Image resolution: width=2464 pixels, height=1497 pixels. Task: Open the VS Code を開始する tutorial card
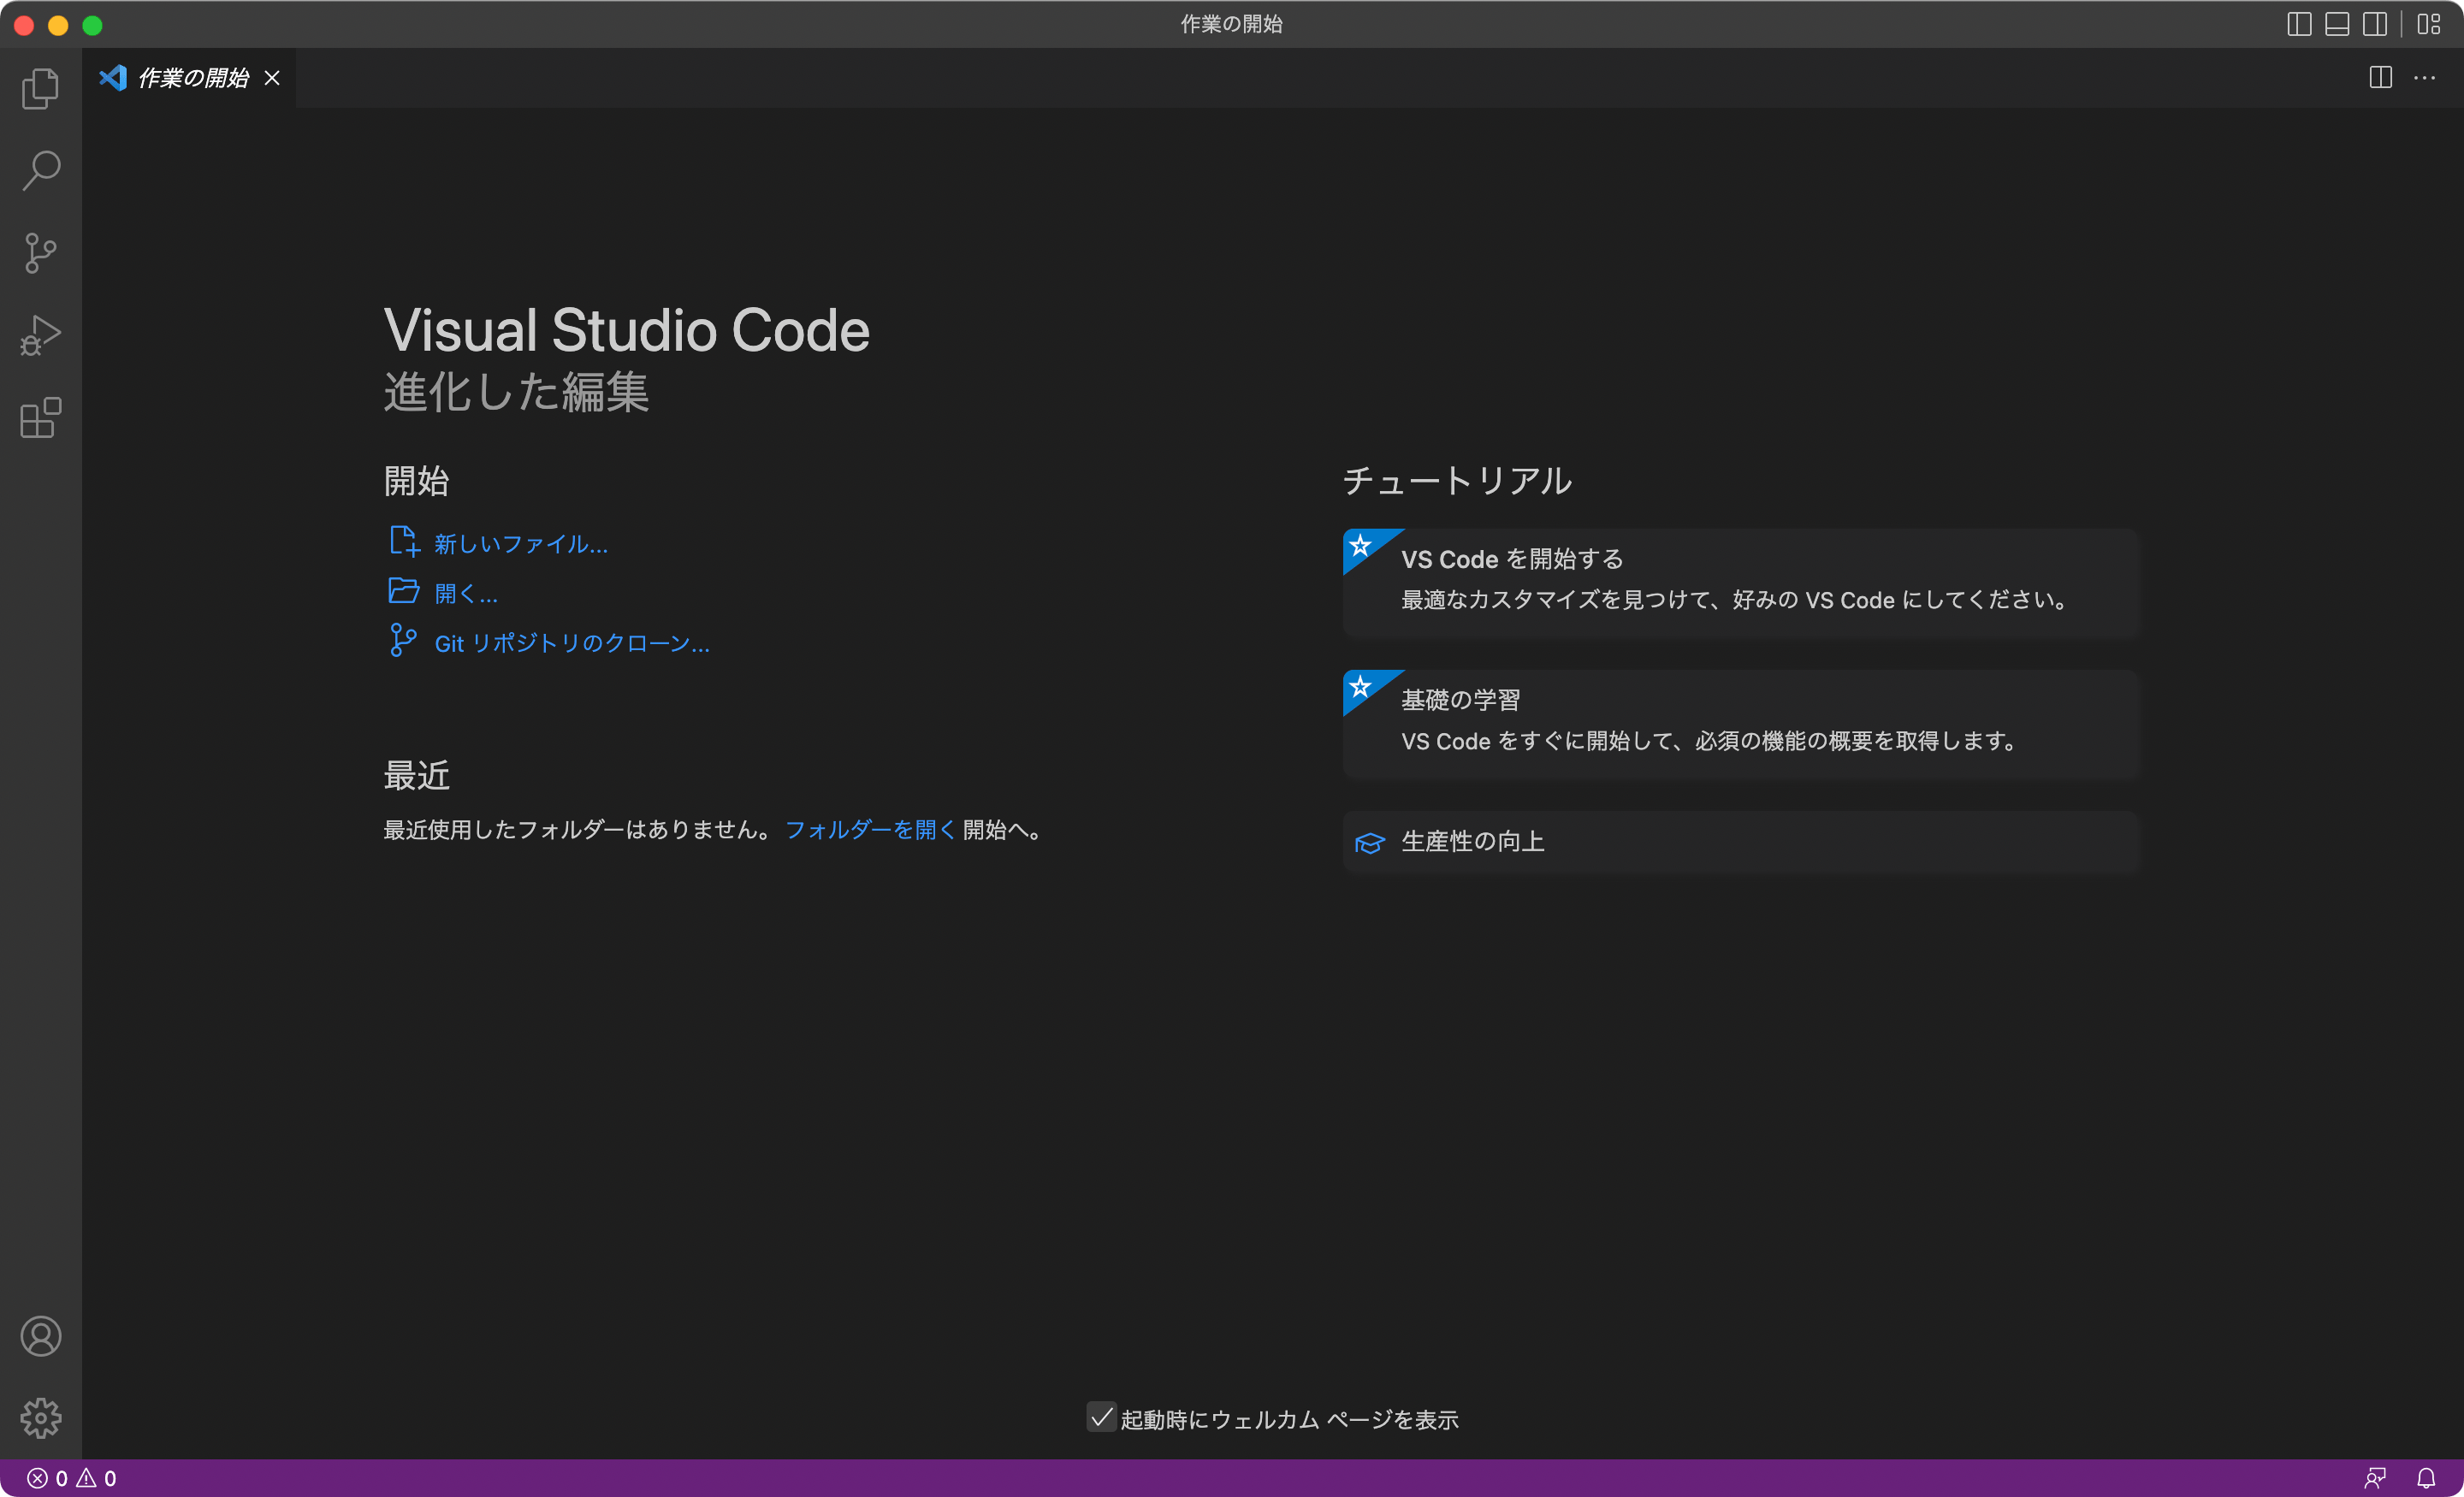(1740, 582)
